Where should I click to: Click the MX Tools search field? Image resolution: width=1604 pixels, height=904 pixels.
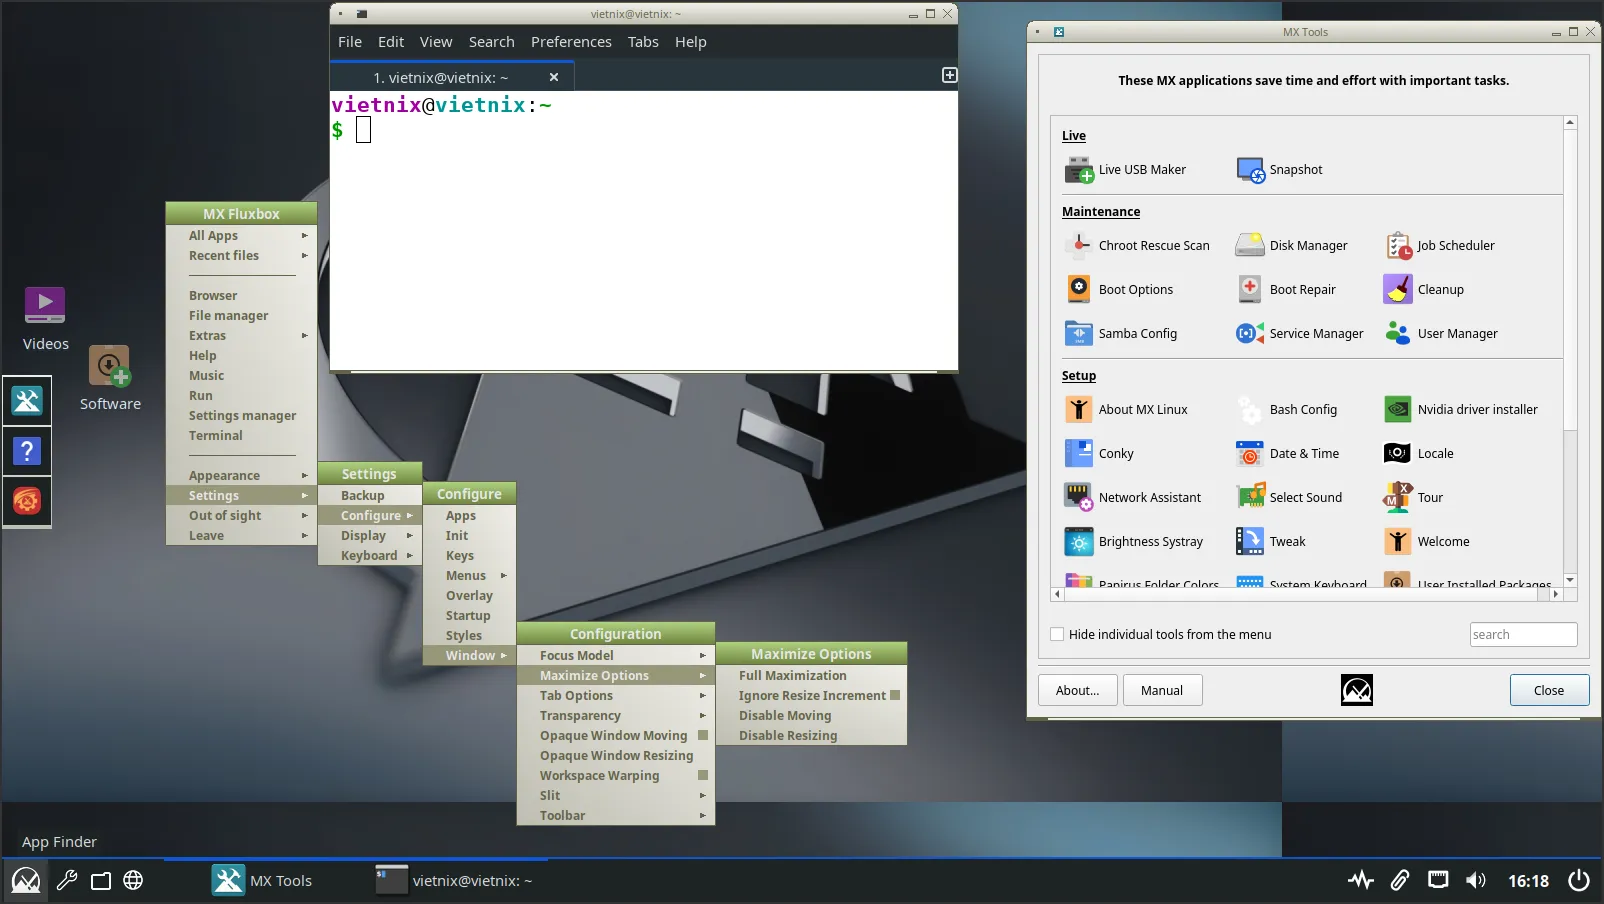tap(1523, 635)
